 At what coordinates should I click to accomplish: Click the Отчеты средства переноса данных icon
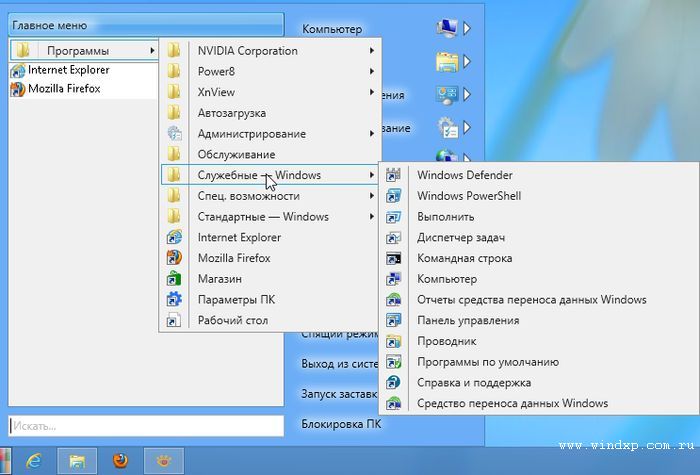pyautogui.click(x=393, y=300)
